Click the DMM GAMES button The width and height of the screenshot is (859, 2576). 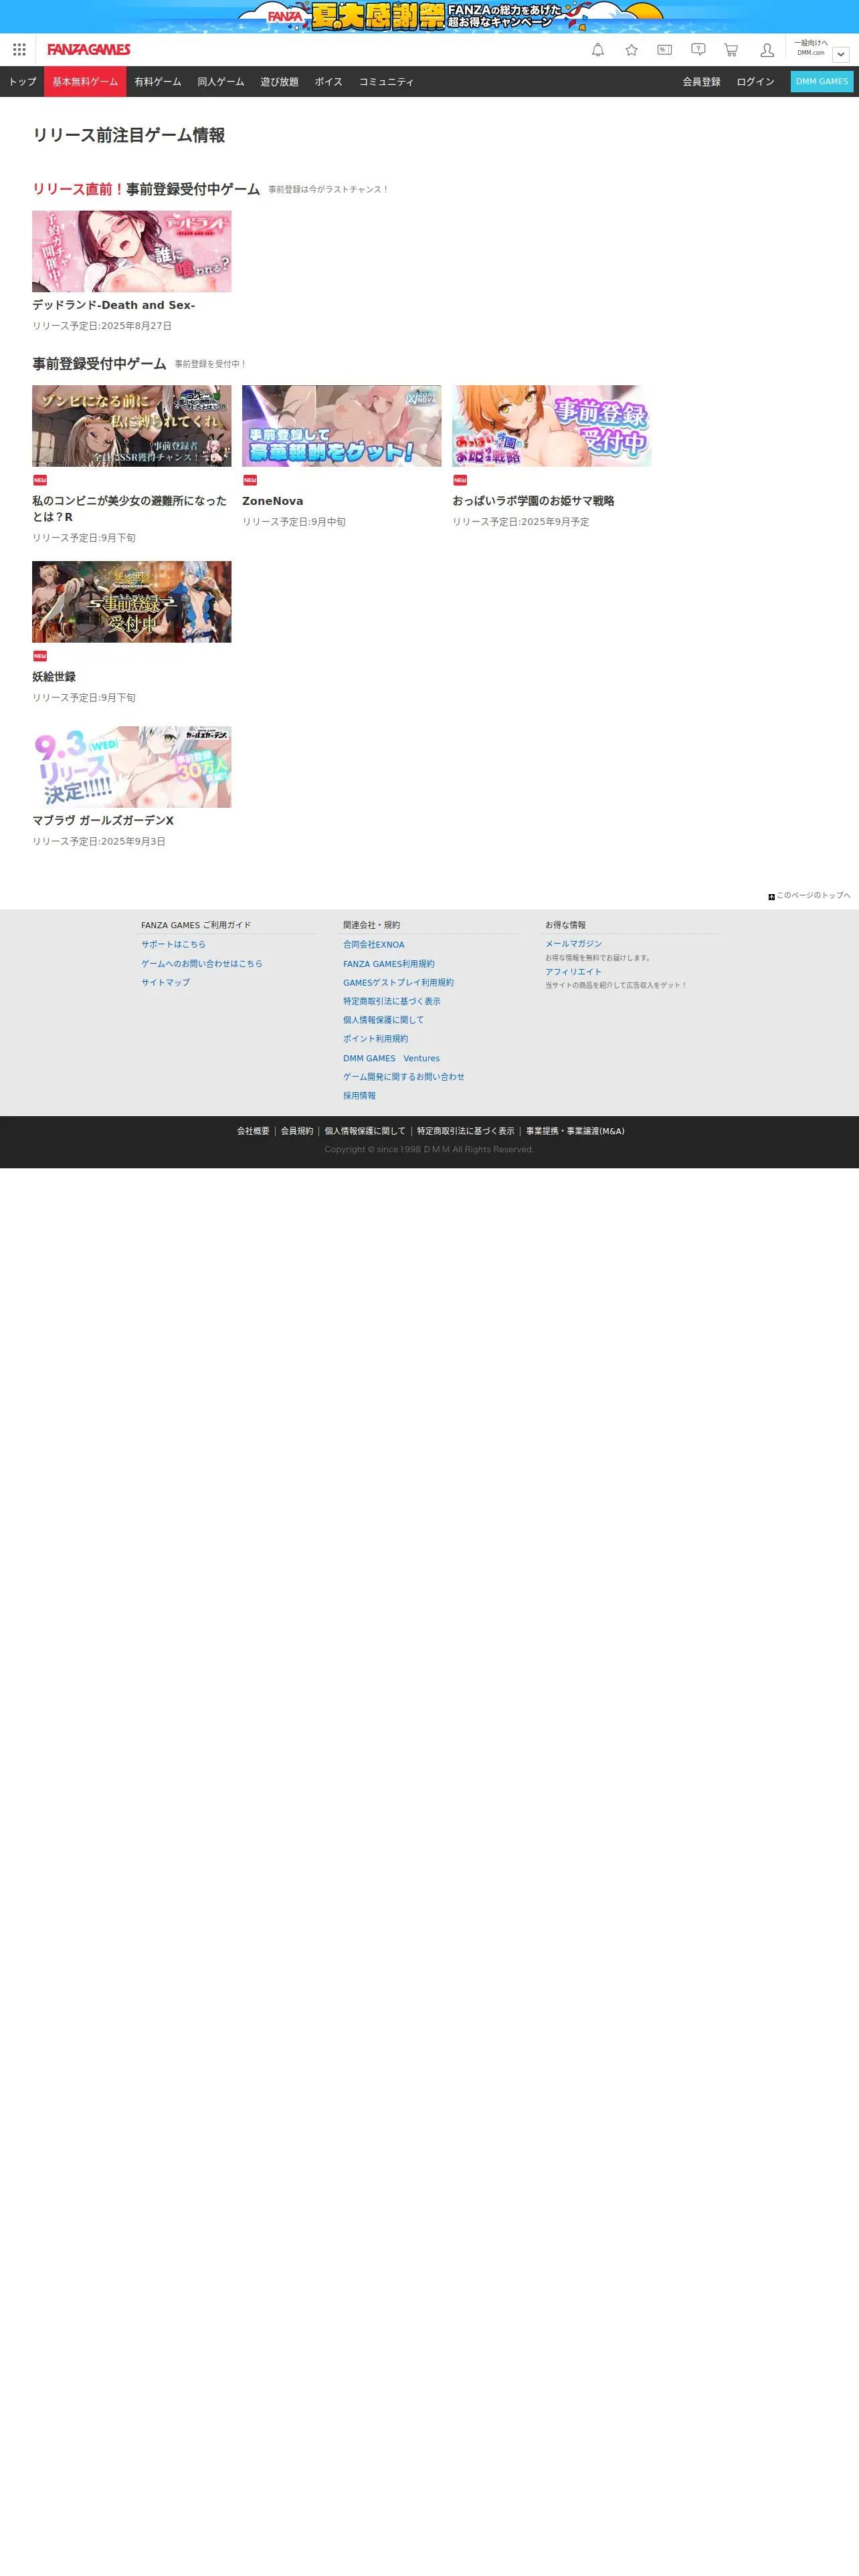[x=822, y=82]
